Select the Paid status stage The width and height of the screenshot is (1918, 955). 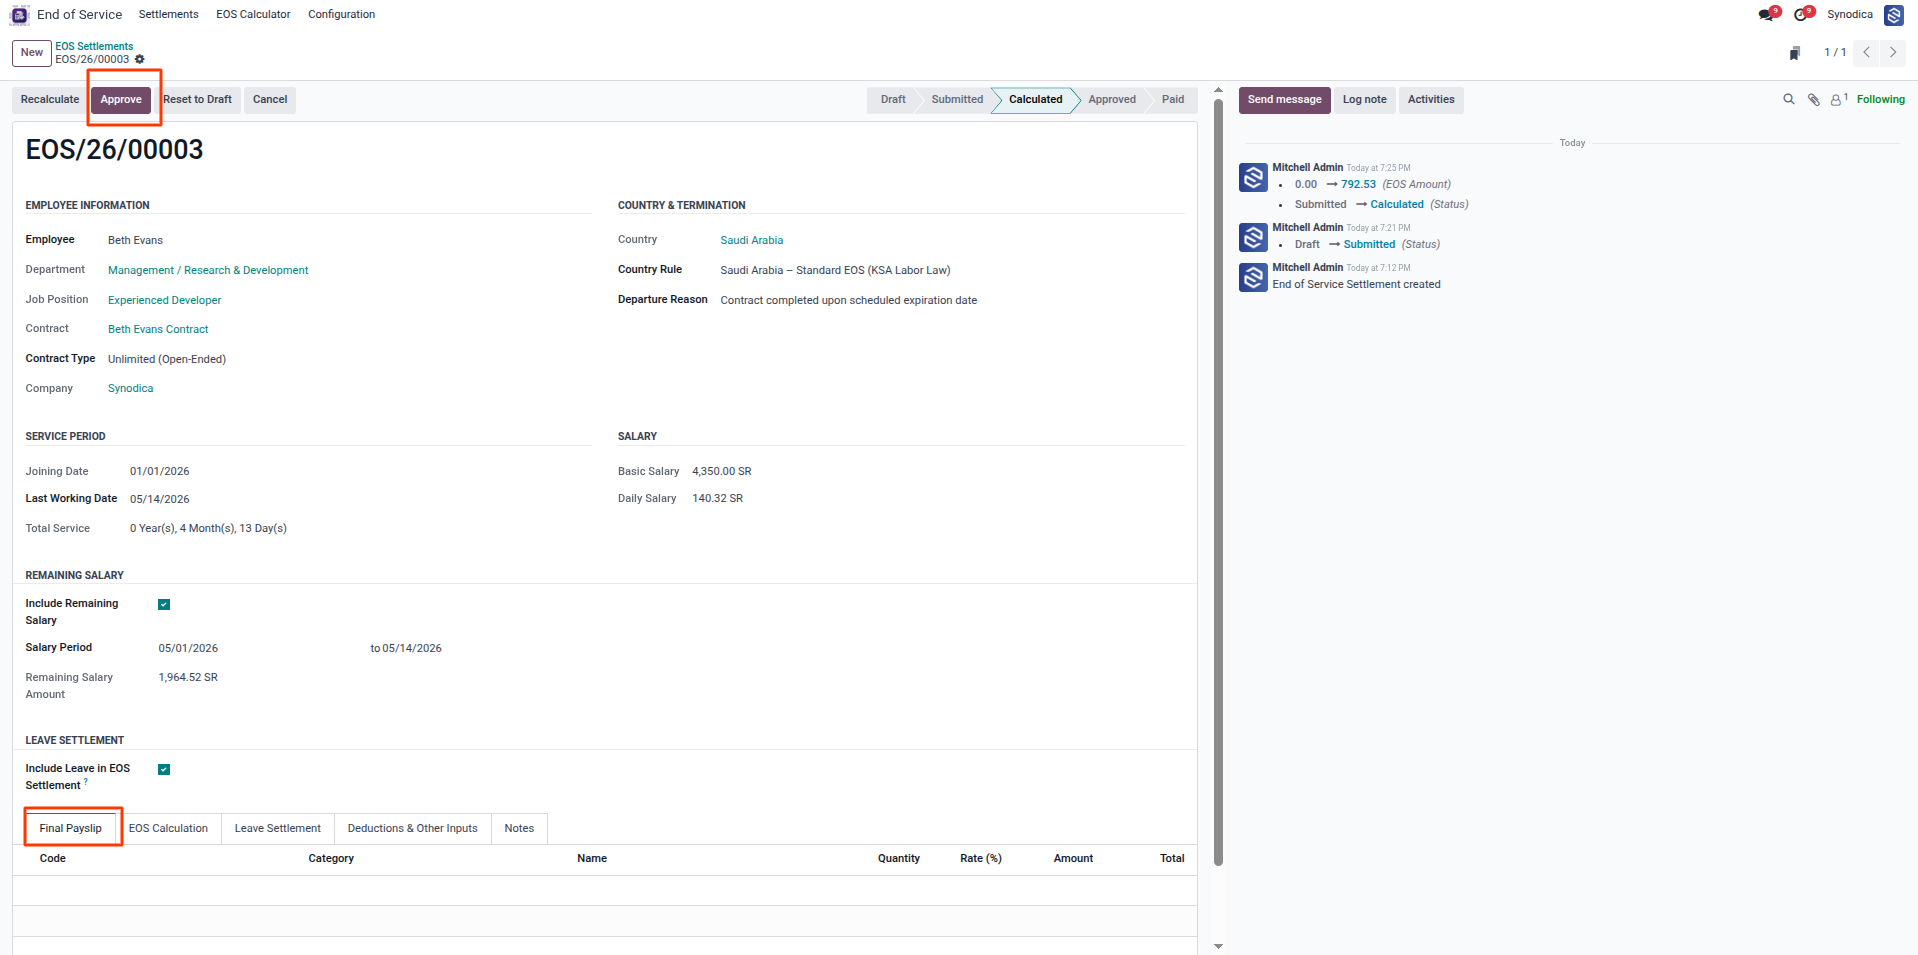1173,99
